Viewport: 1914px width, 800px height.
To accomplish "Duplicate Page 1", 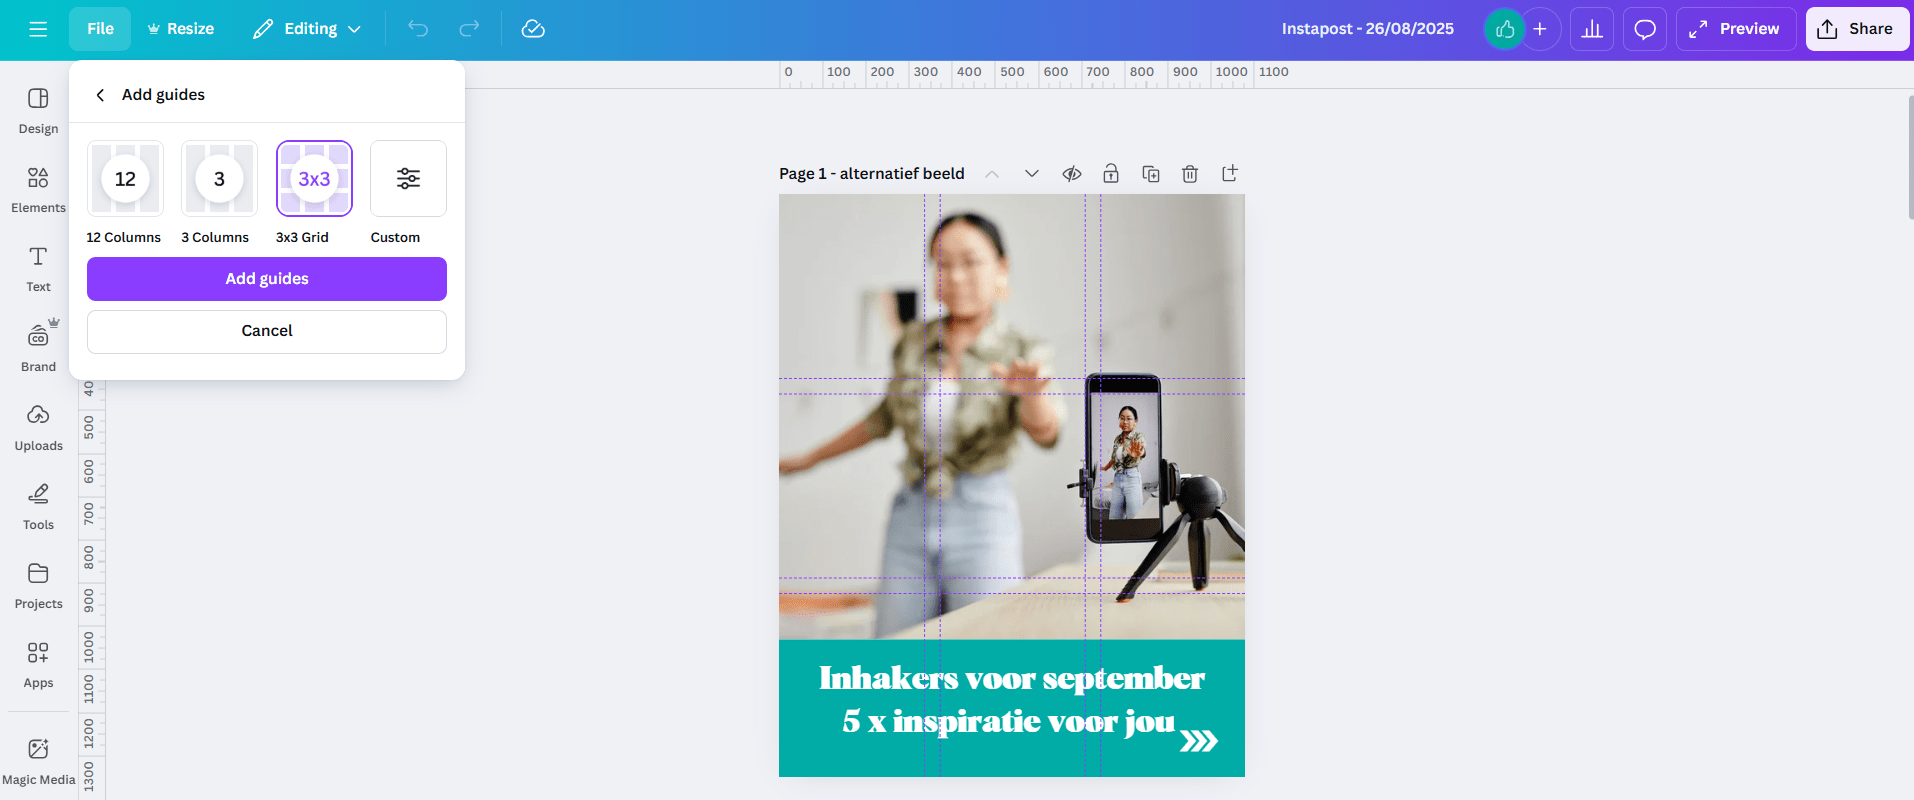I will [1151, 174].
